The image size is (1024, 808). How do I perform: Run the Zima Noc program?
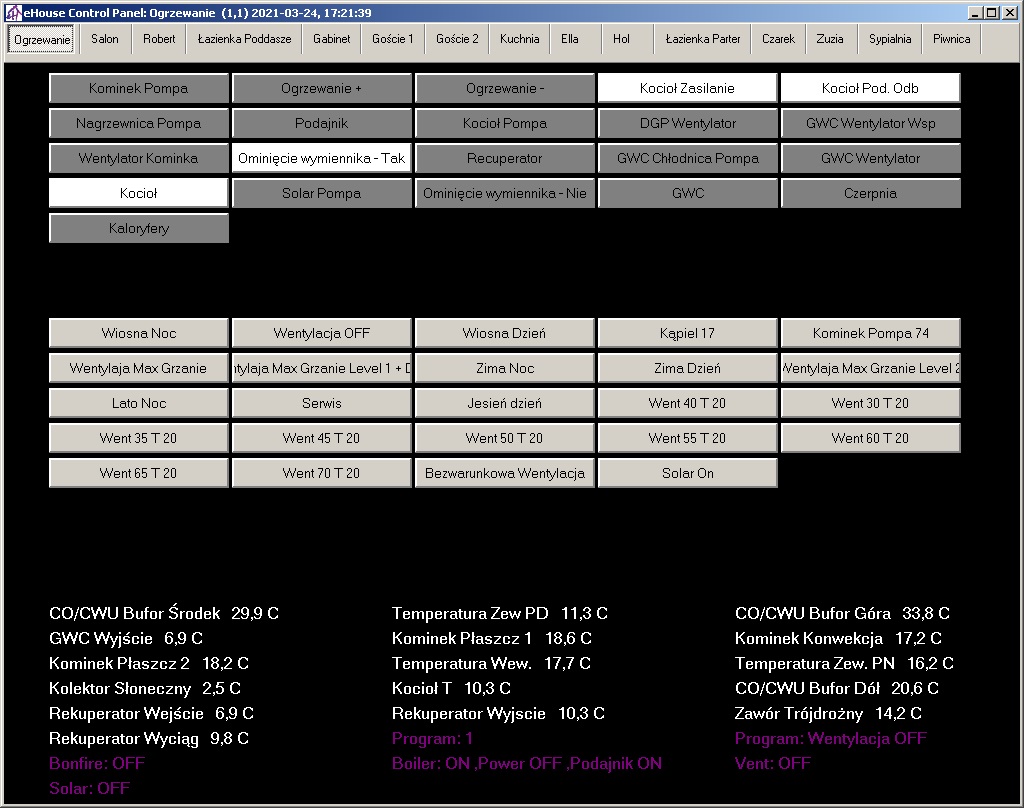[x=504, y=368]
